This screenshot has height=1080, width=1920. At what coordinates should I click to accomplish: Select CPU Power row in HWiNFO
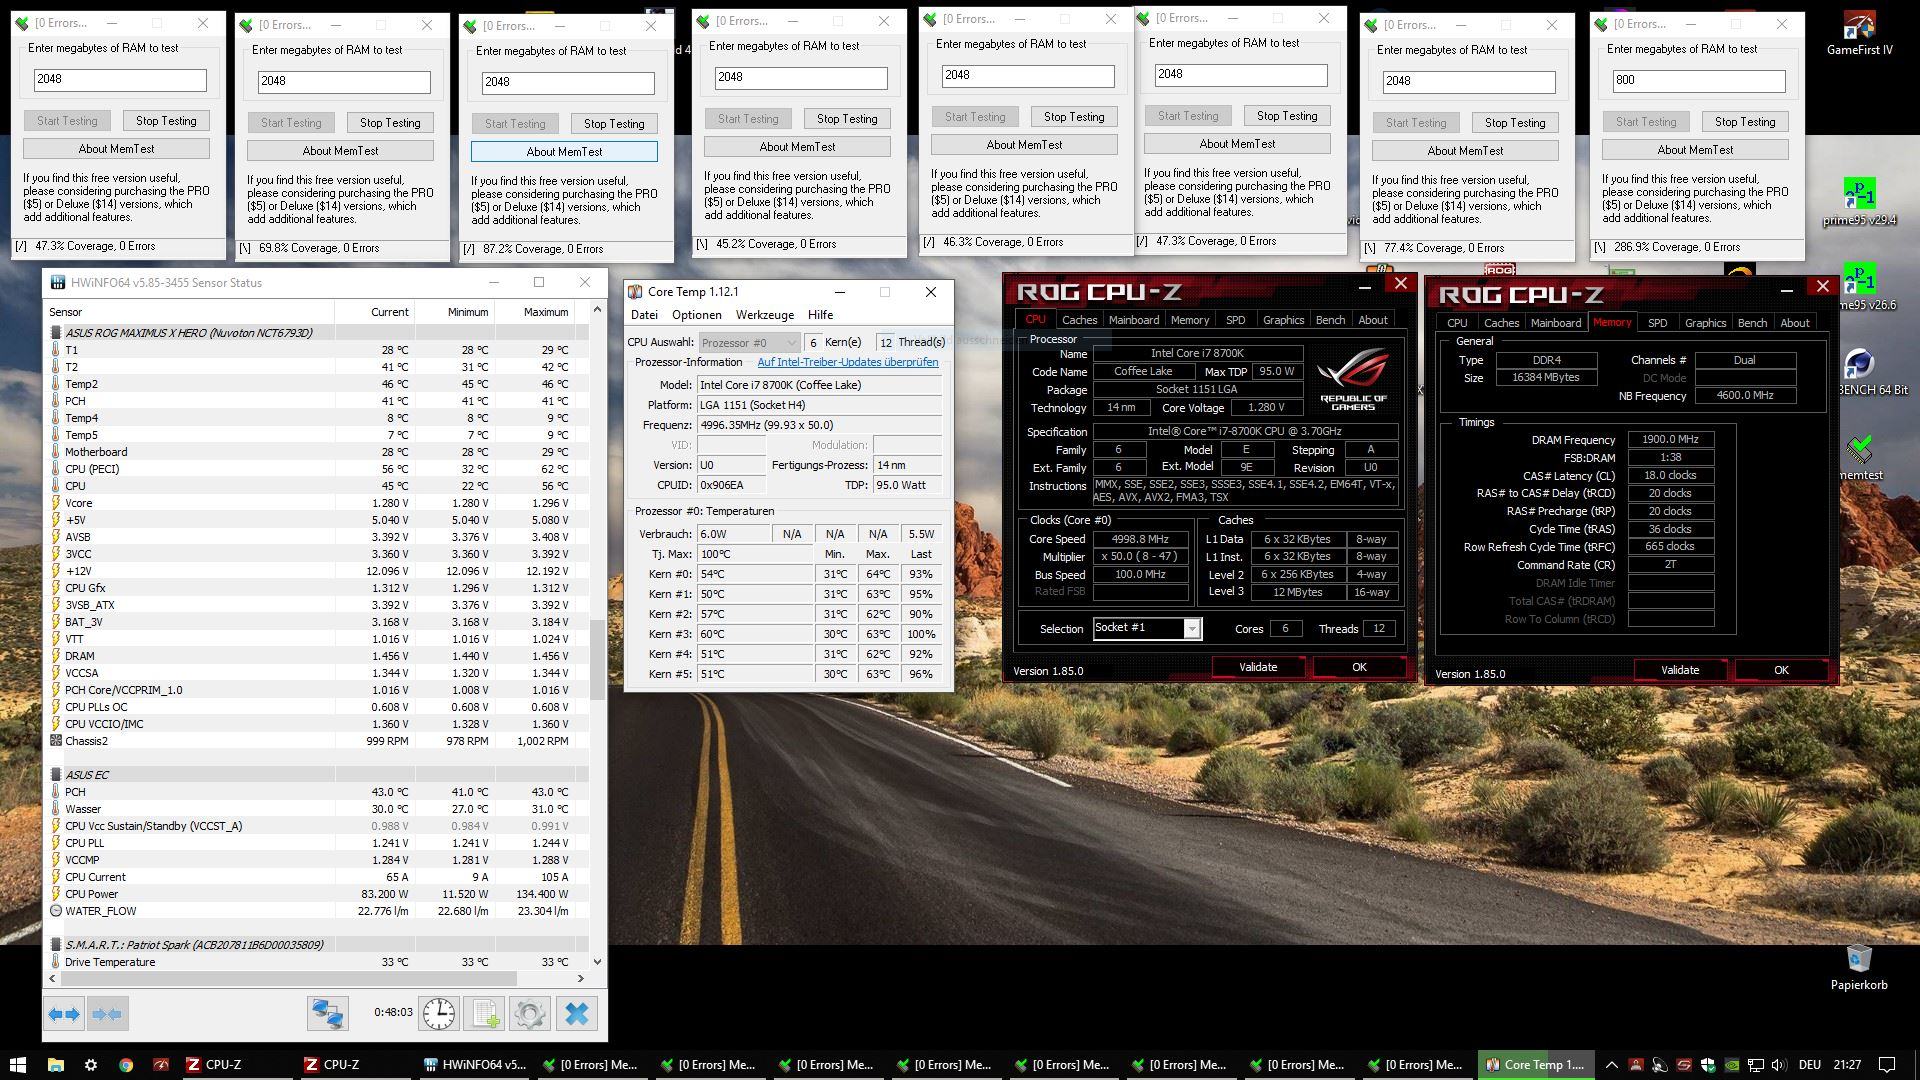click(316, 894)
